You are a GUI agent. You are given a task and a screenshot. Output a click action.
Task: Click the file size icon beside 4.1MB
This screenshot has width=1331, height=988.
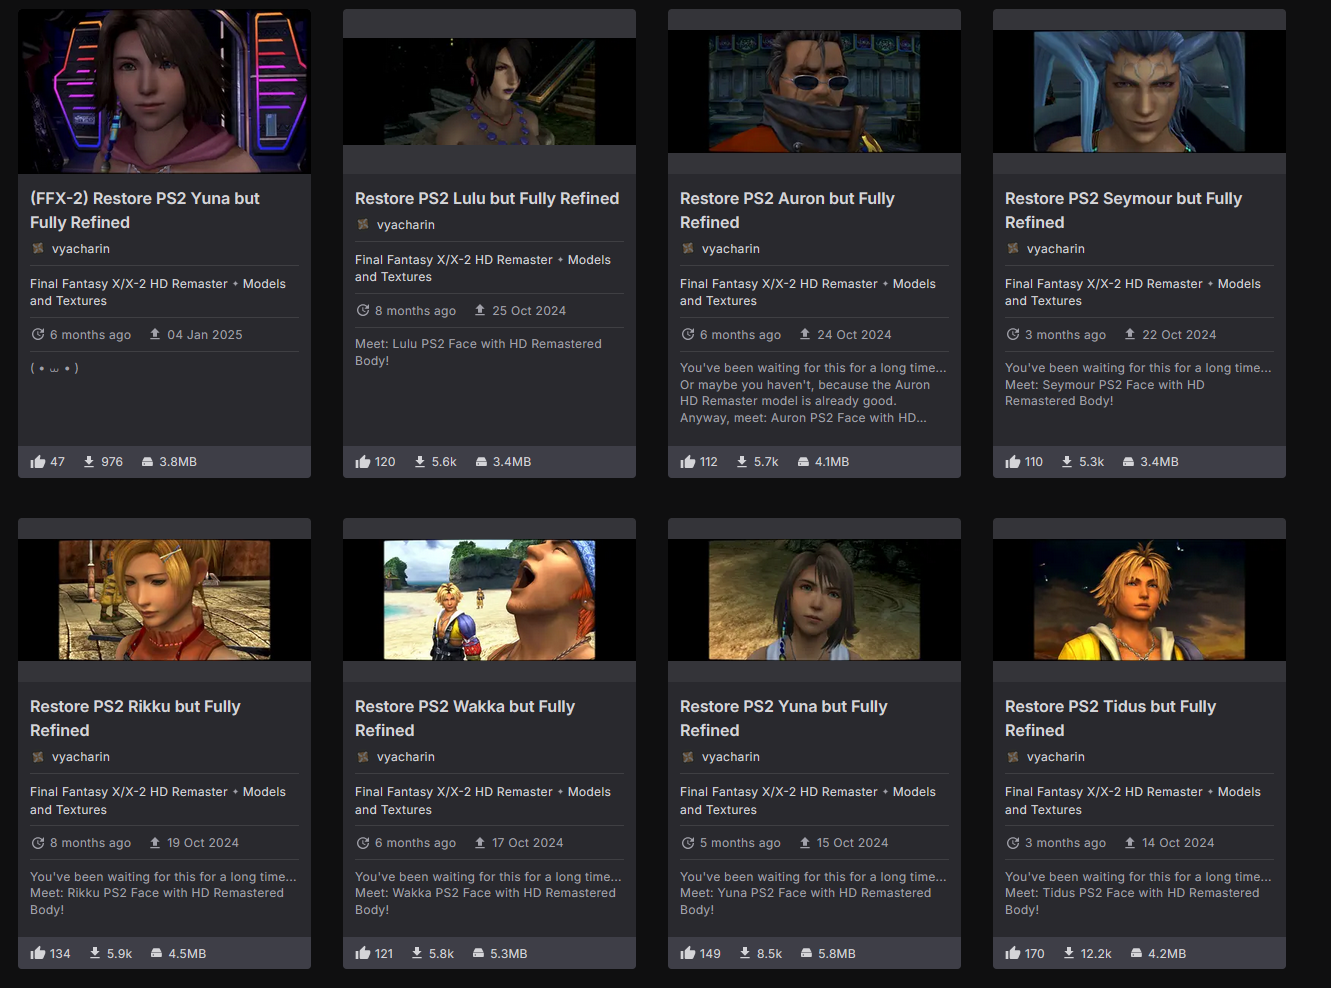803,462
